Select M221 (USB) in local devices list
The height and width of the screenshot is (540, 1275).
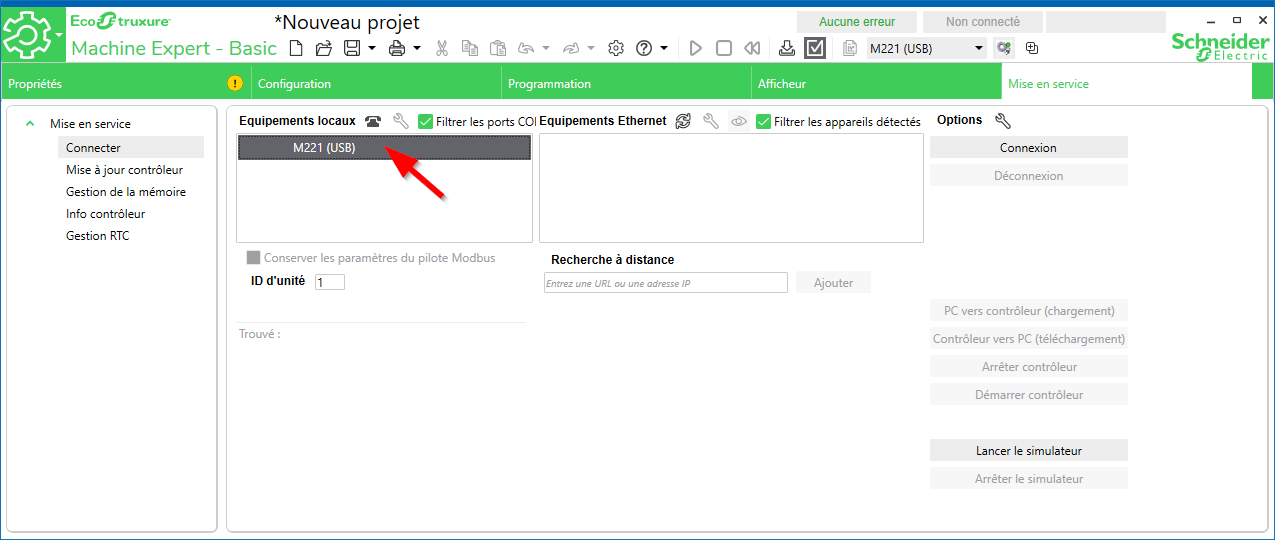[x=384, y=148]
